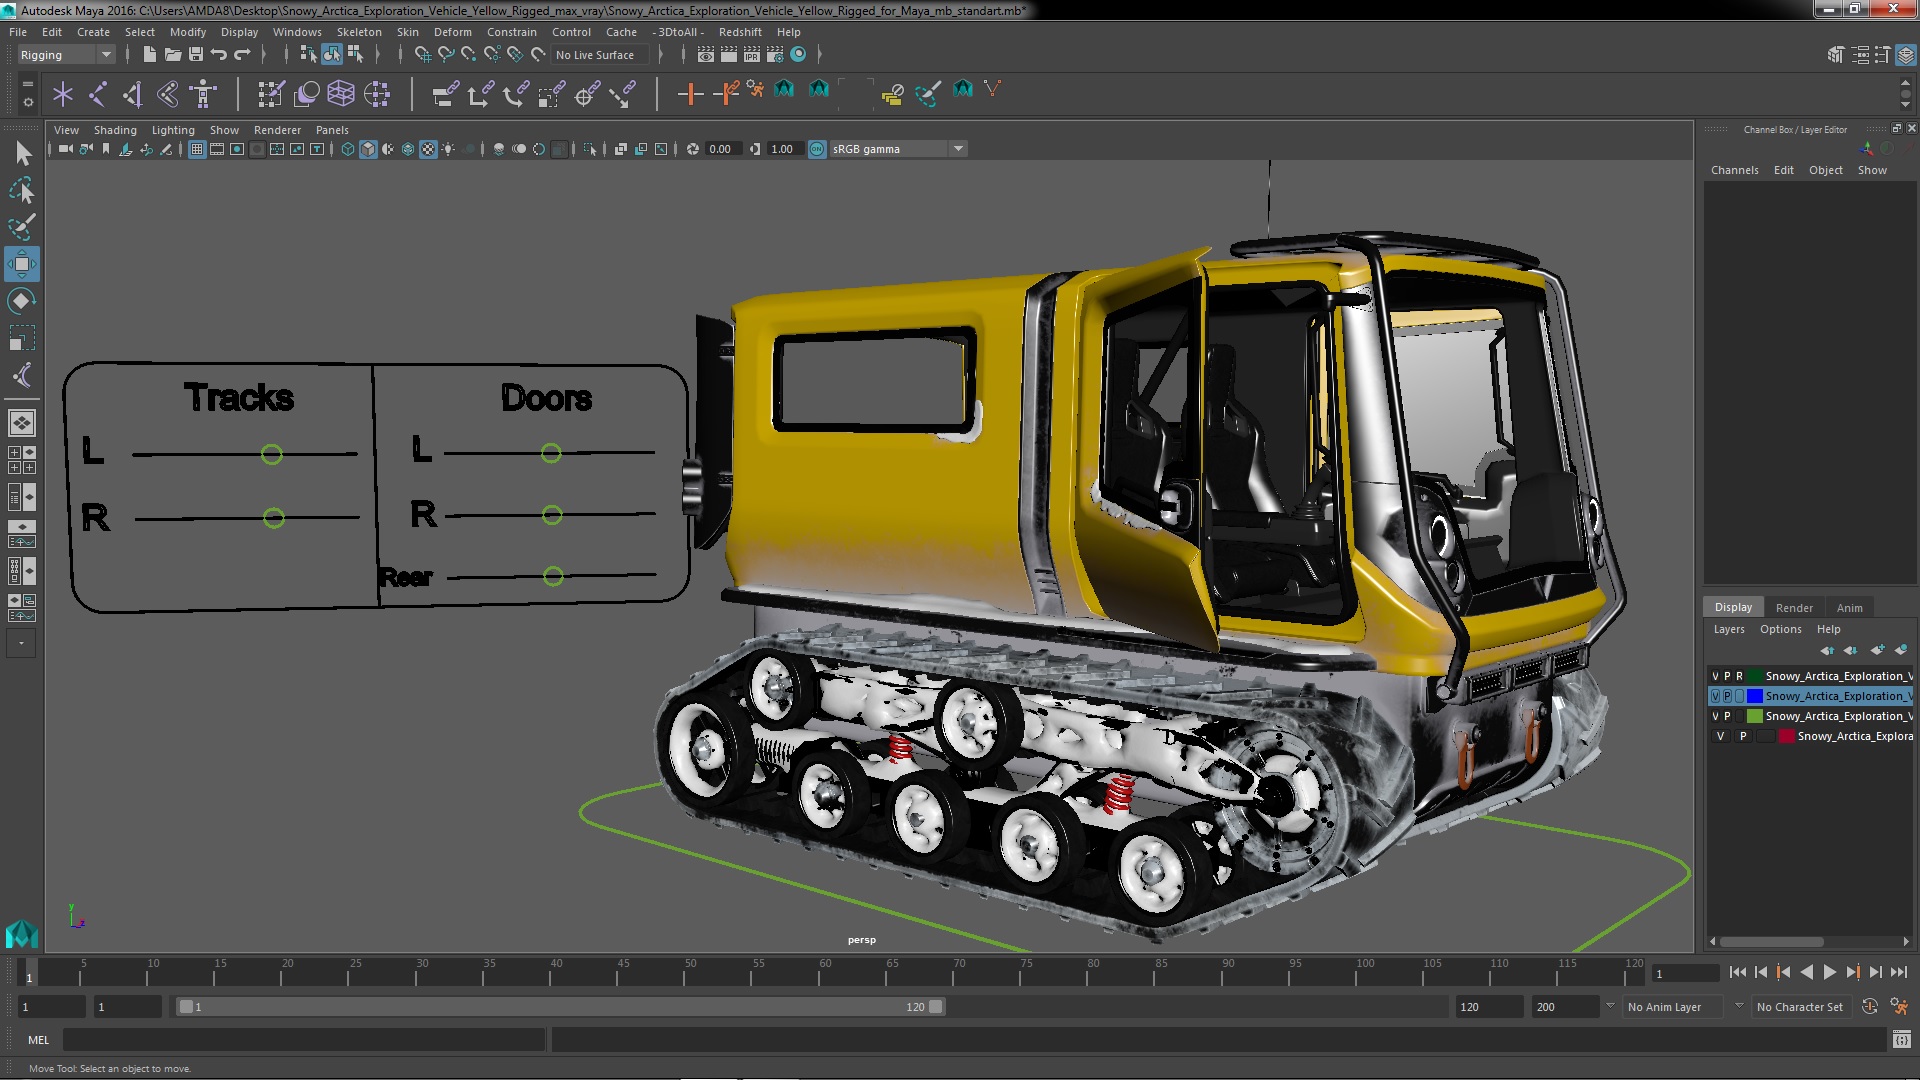Open the No Live Surface field
1920x1080 pixels.
[x=600, y=55]
